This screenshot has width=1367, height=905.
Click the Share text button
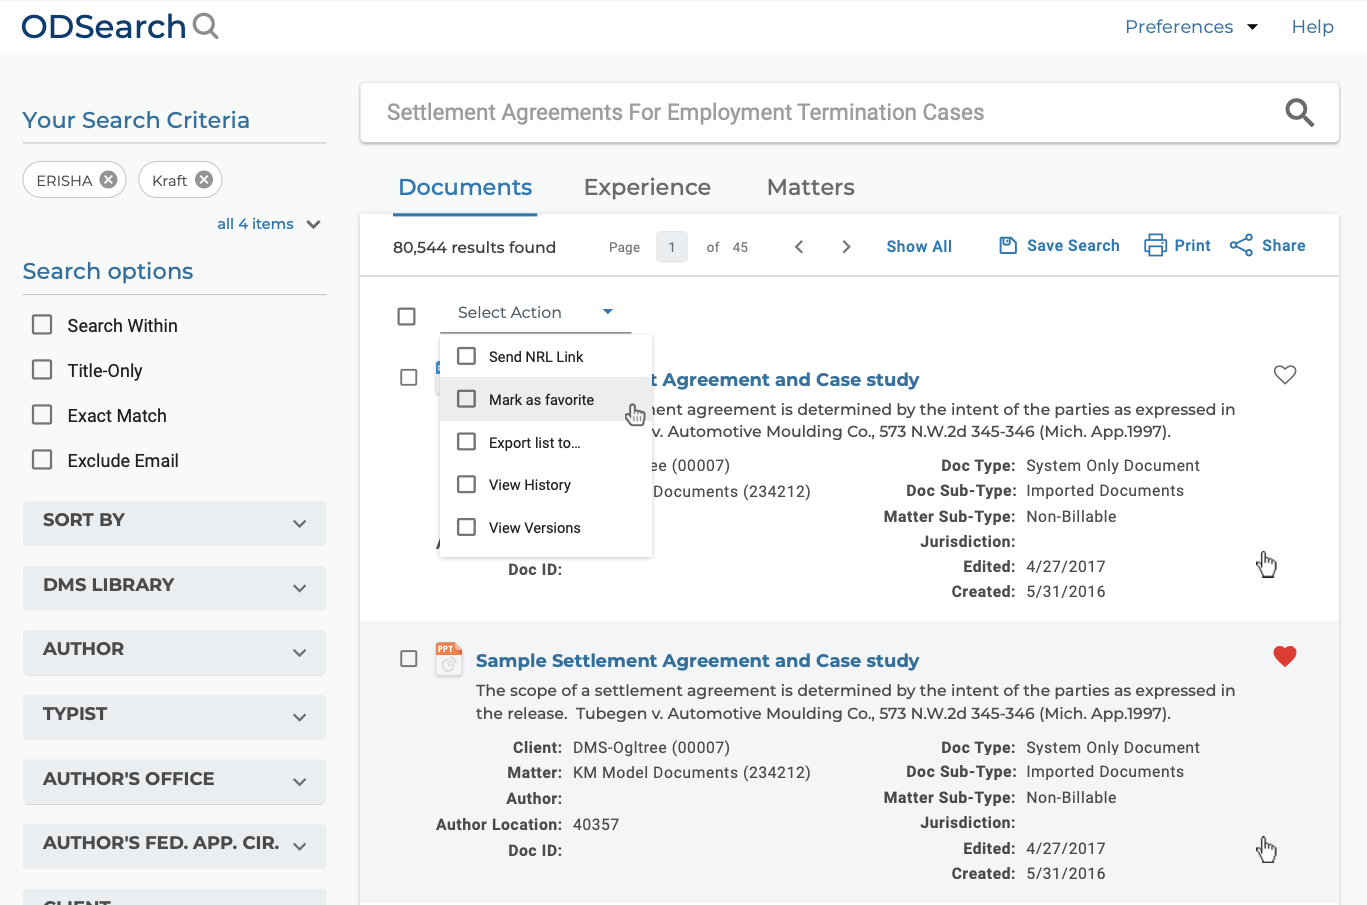(1283, 246)
